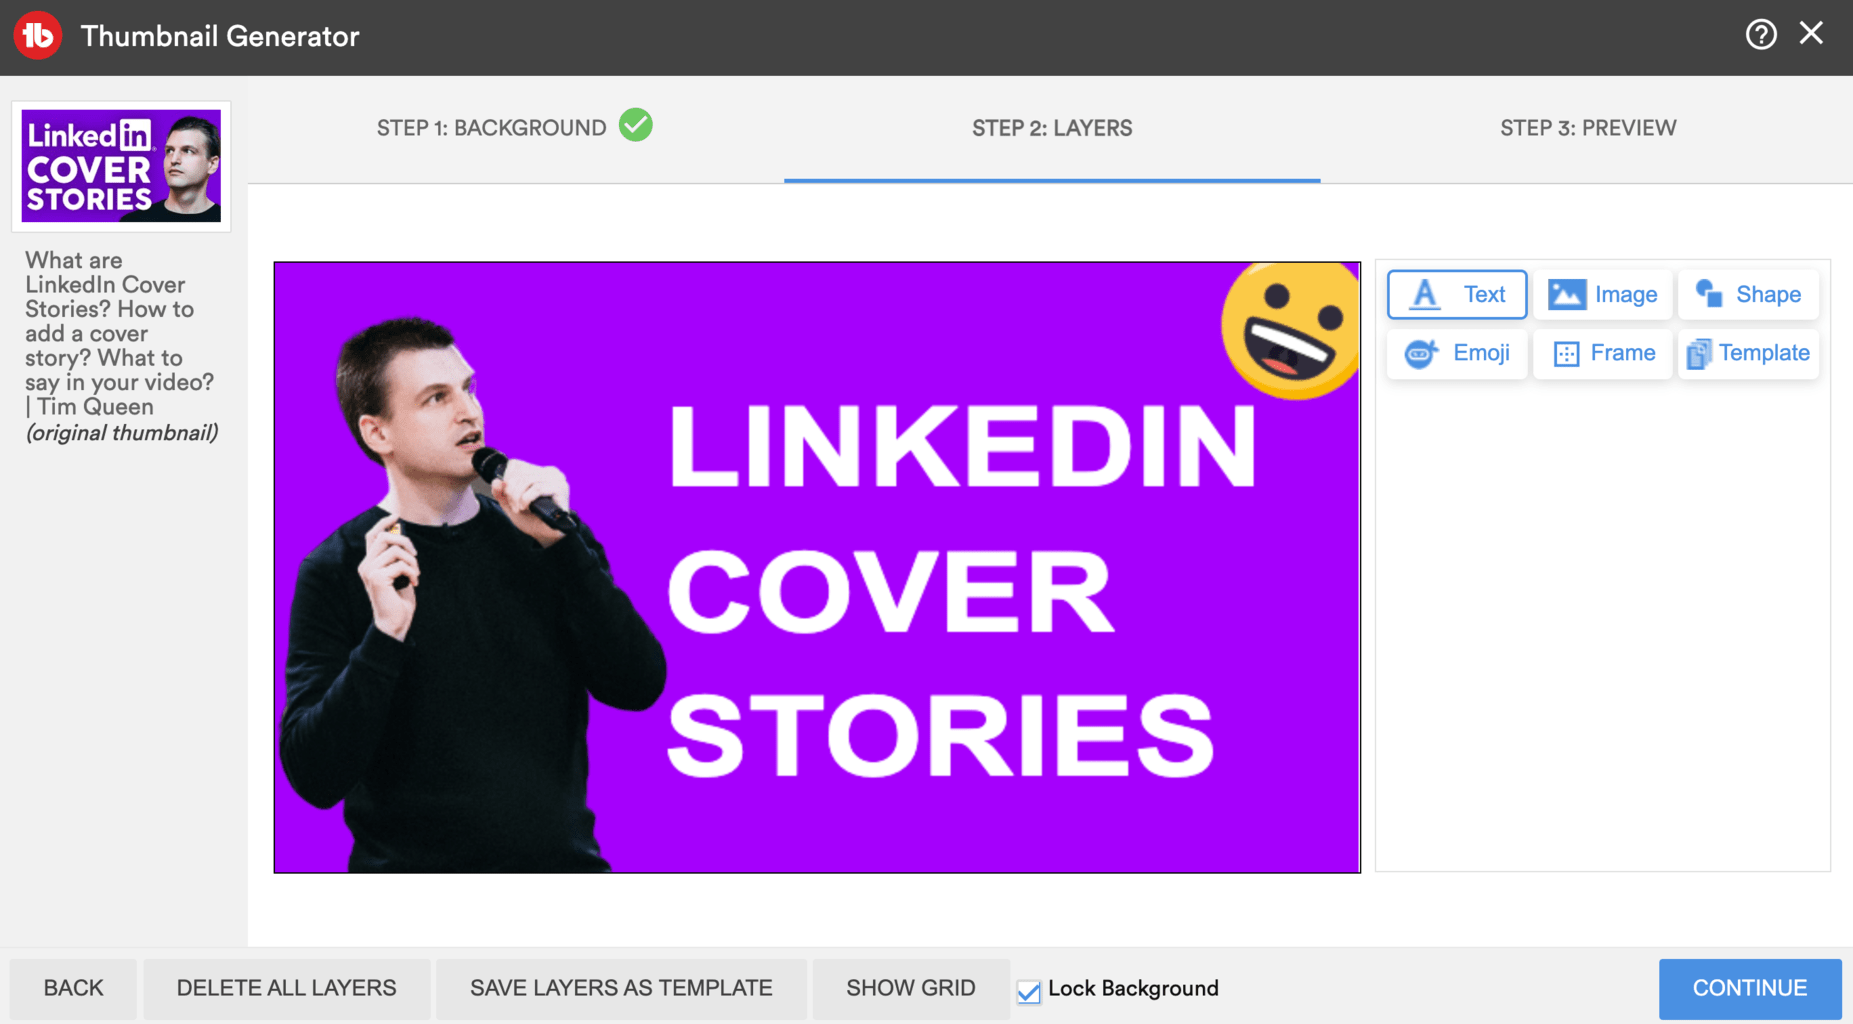This screenshot has width=1853, height=1024.
Task: Click the SHOW GRID button
Action: point(910,988)
